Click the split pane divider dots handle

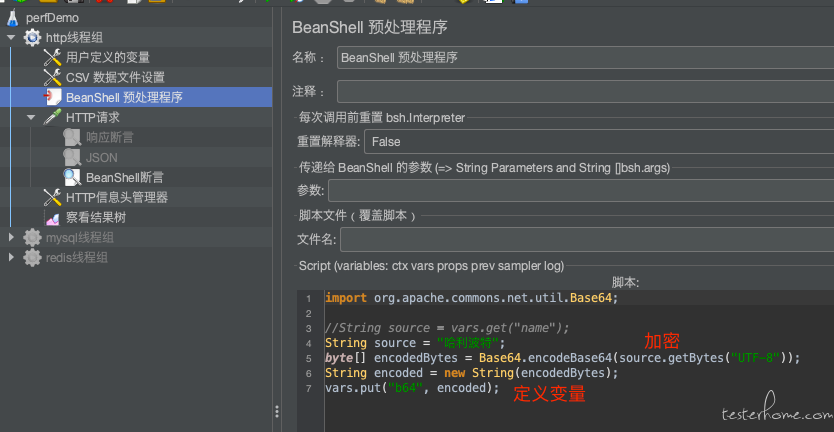coord(277,411)
